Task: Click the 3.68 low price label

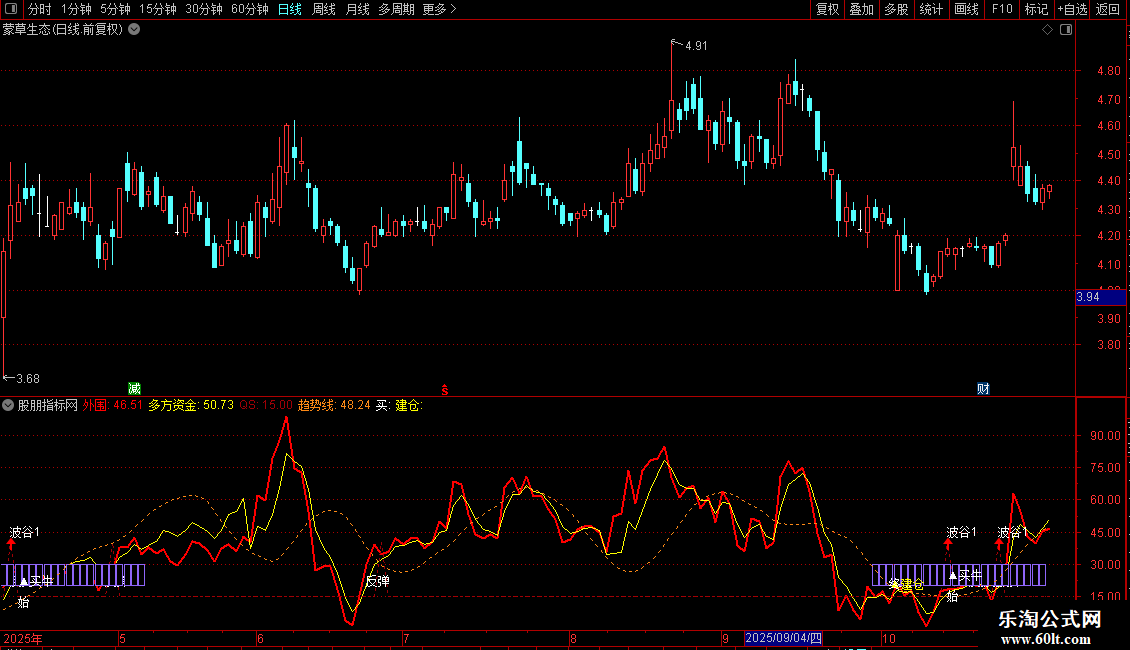Action: [28, 379]
